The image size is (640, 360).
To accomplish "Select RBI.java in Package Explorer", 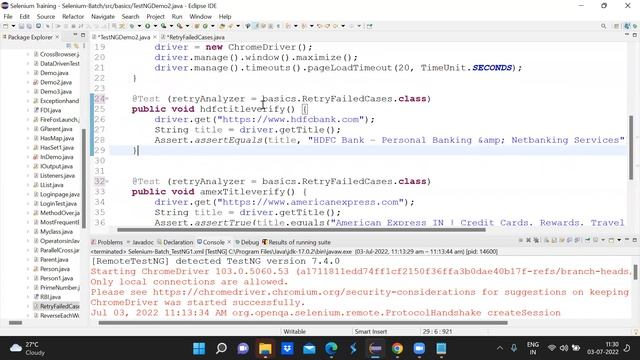I will tap(47, 297).
